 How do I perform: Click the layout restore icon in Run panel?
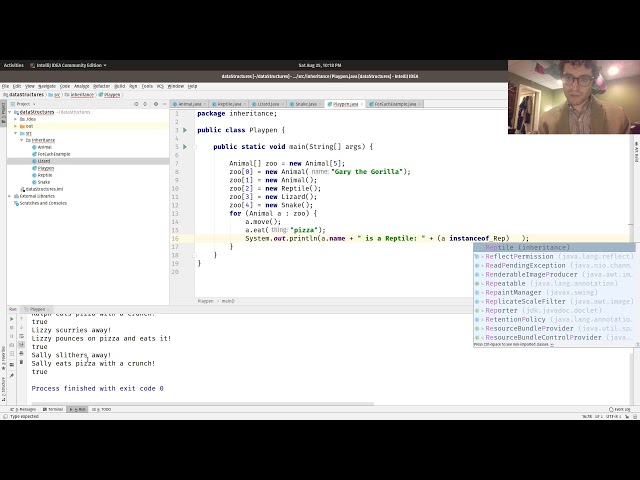click(x=11, y=364)
